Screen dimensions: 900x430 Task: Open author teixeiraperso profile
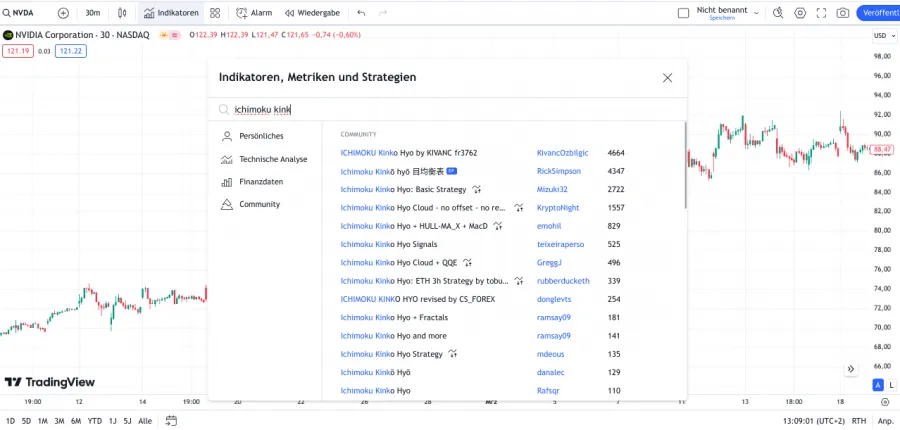click(x=560, y=245)
